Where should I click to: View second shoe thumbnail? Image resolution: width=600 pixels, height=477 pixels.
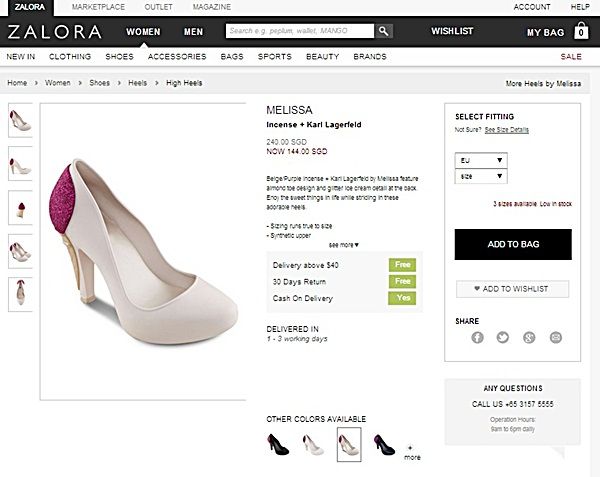(x=20, y=164)
